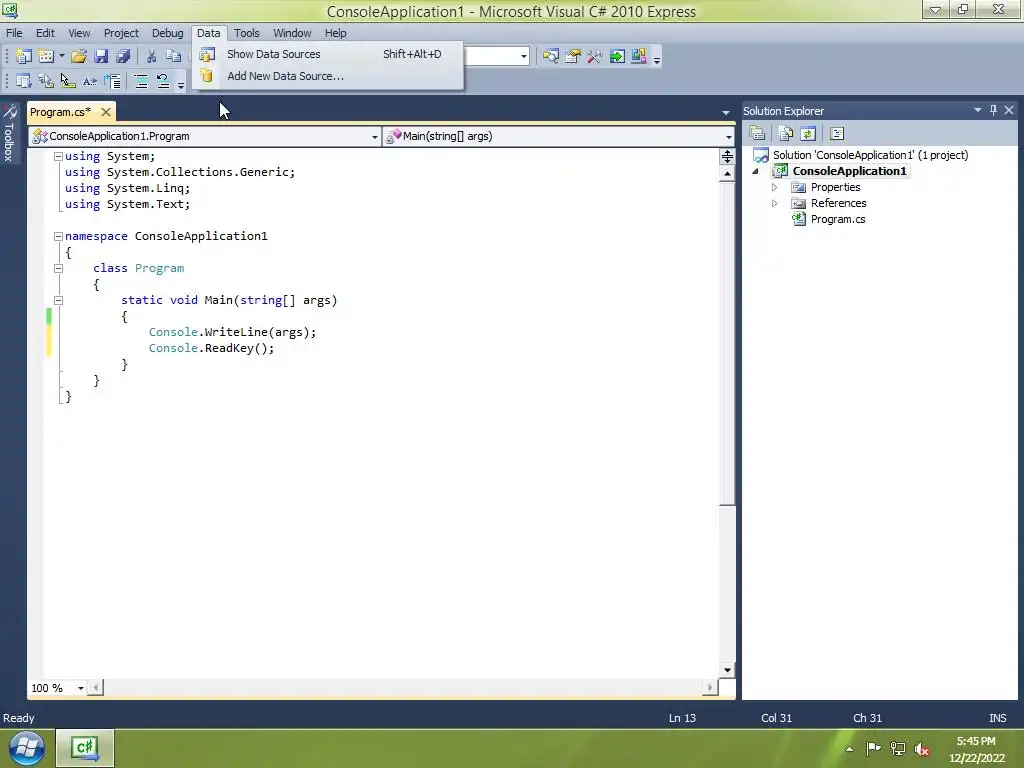Expand the References tree node
1024x768 pixels.
pos(775,203)
